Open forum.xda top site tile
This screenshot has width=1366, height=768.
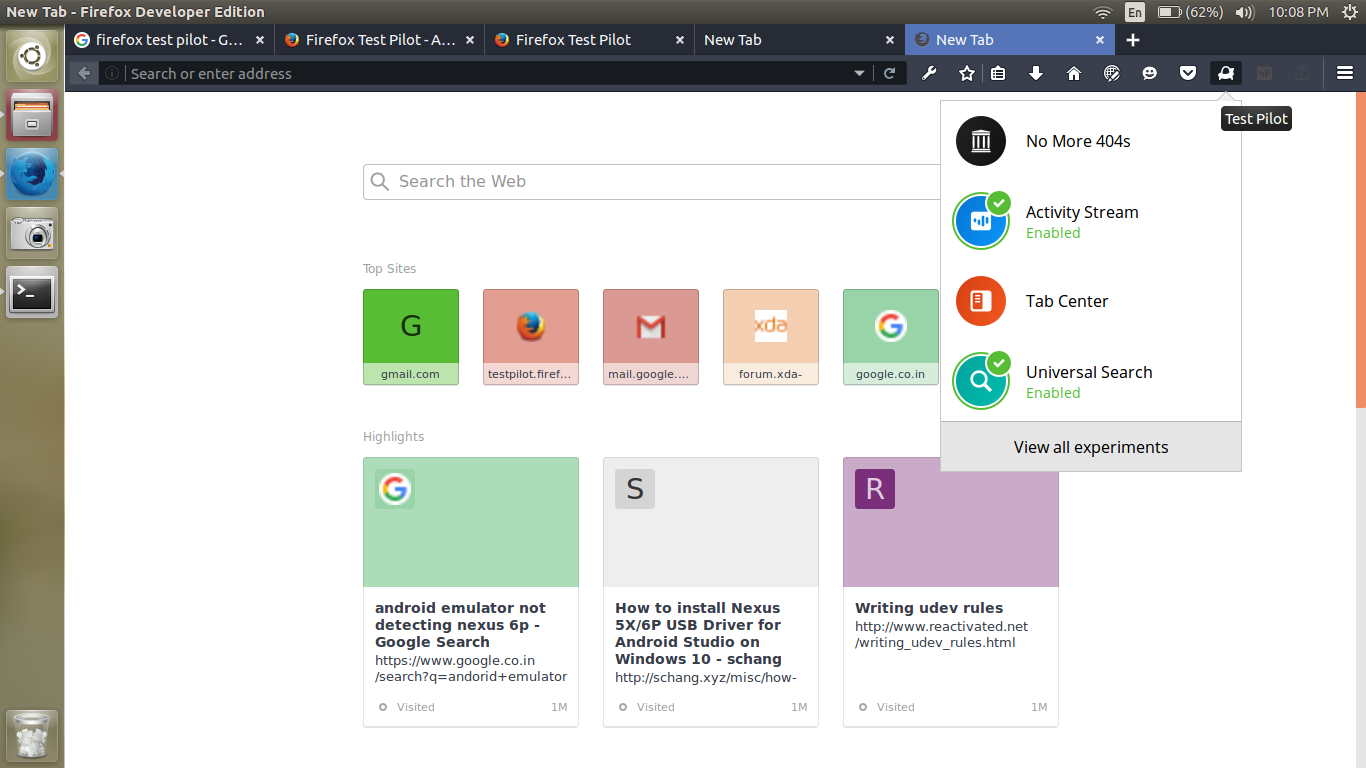coord(771,337)
